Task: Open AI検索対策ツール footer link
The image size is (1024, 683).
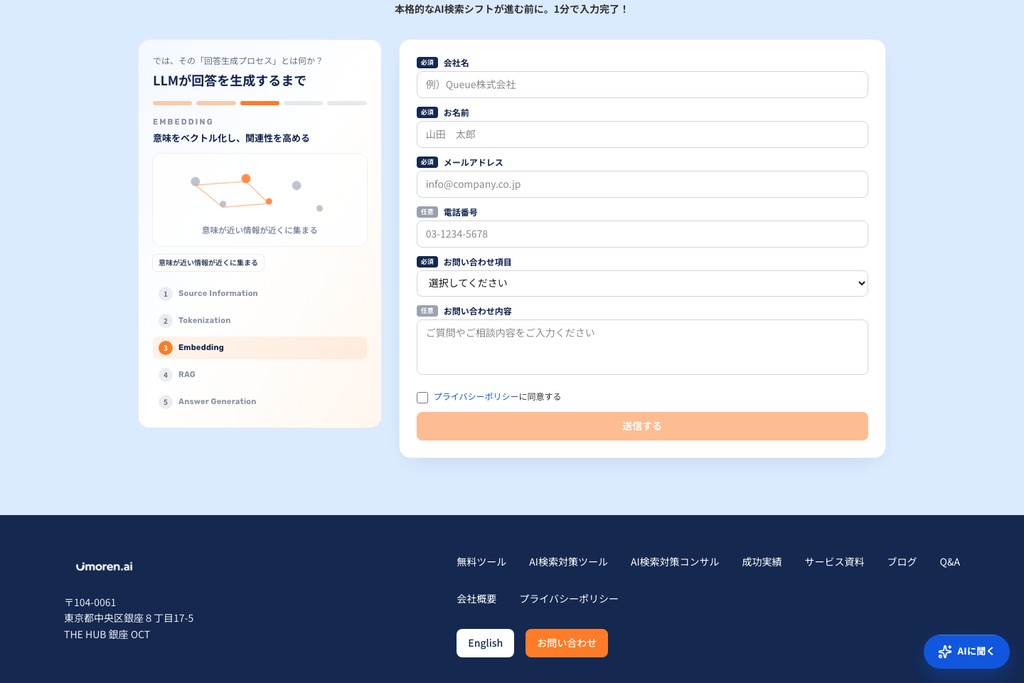Action: tap(568, 562)
